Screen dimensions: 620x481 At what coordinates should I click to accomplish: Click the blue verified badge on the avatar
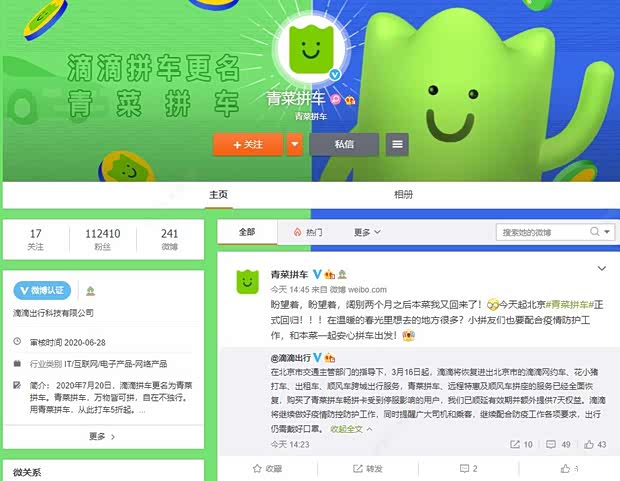tap(335, 74)
